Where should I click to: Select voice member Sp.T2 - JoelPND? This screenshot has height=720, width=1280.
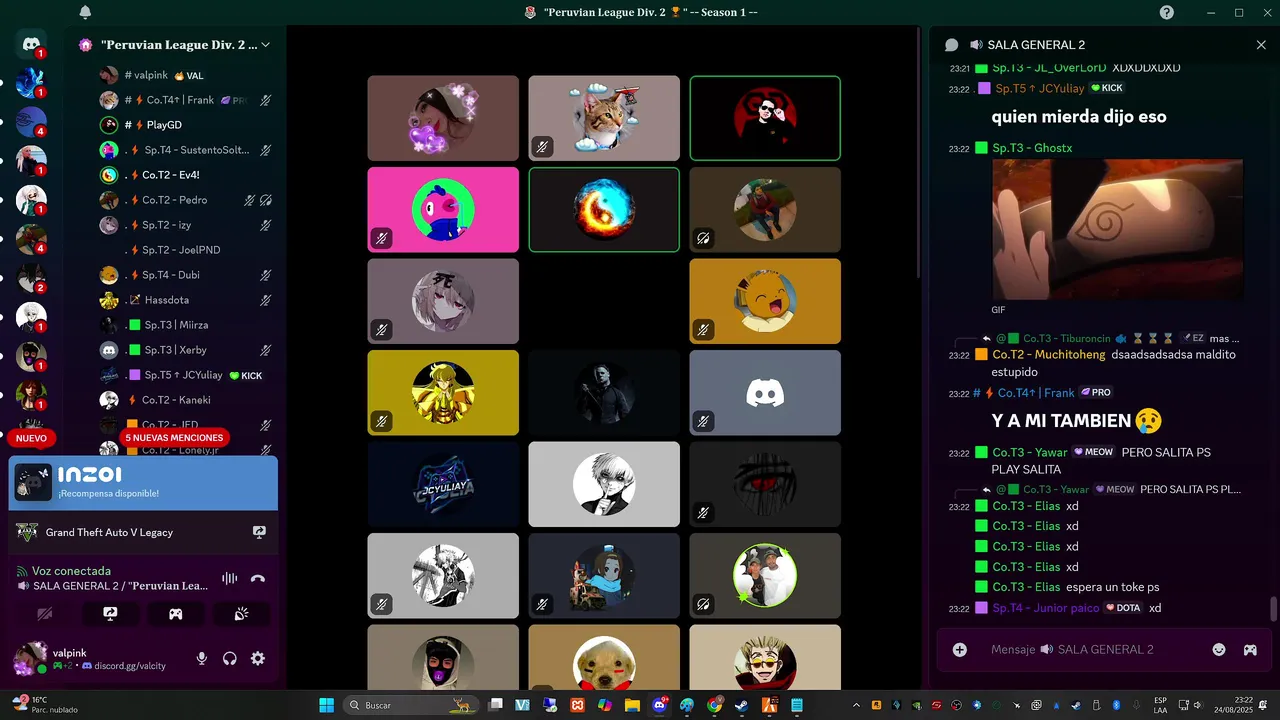(186, 250)
